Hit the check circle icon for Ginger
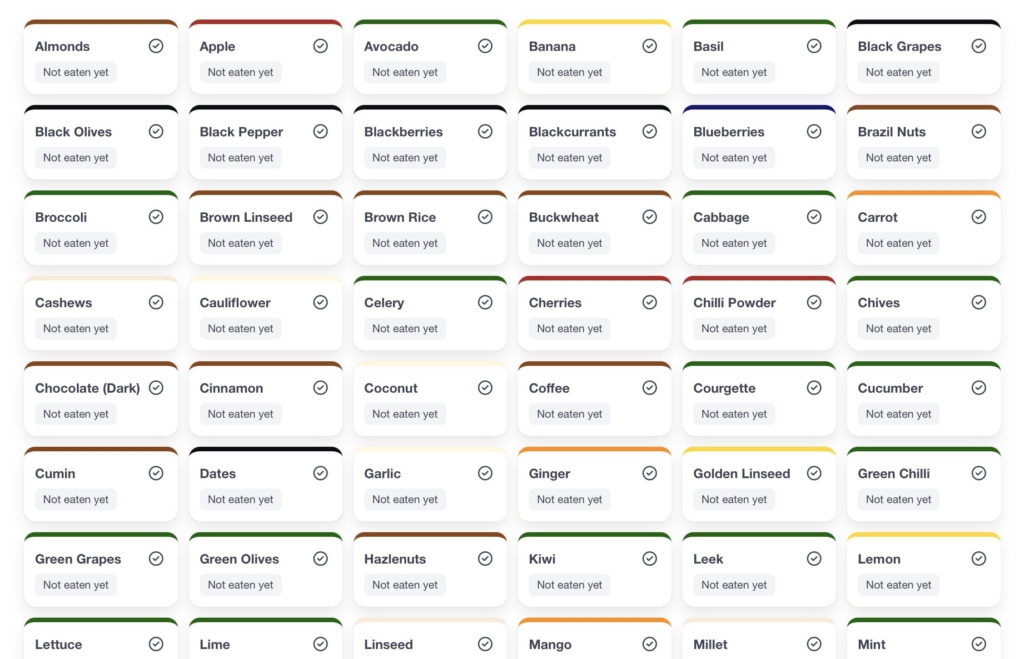Viewport: 1030px width, 659px height. pyautogui.click(x=650, y=473)
